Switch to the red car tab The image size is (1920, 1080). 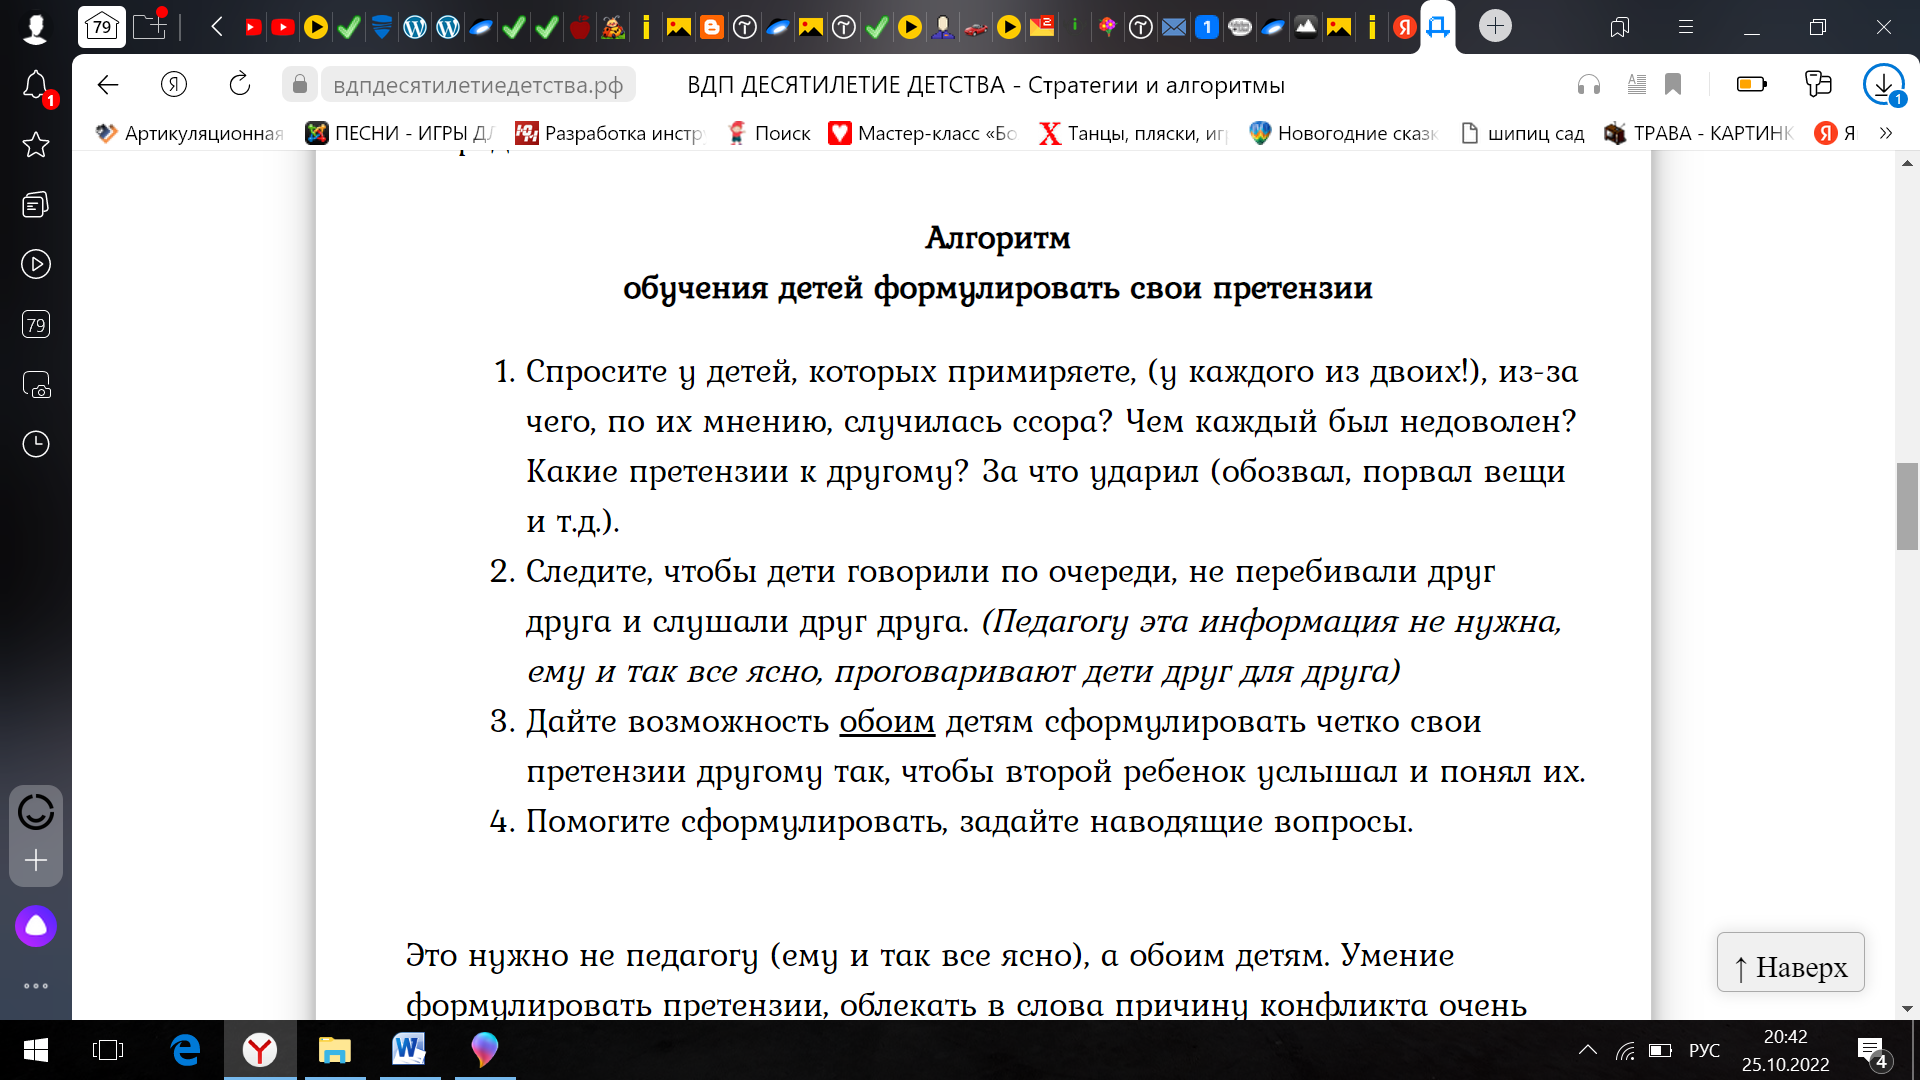pos(975,27)
